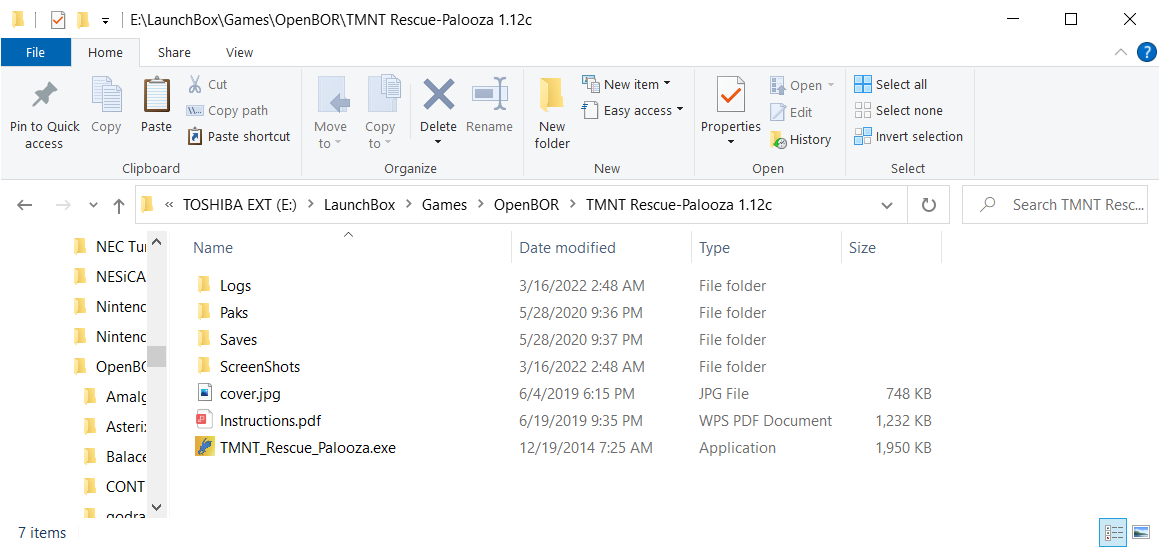Refresh the current folder view
Image resolution: width=1159 pixels, height=547 pixels.
930,205
